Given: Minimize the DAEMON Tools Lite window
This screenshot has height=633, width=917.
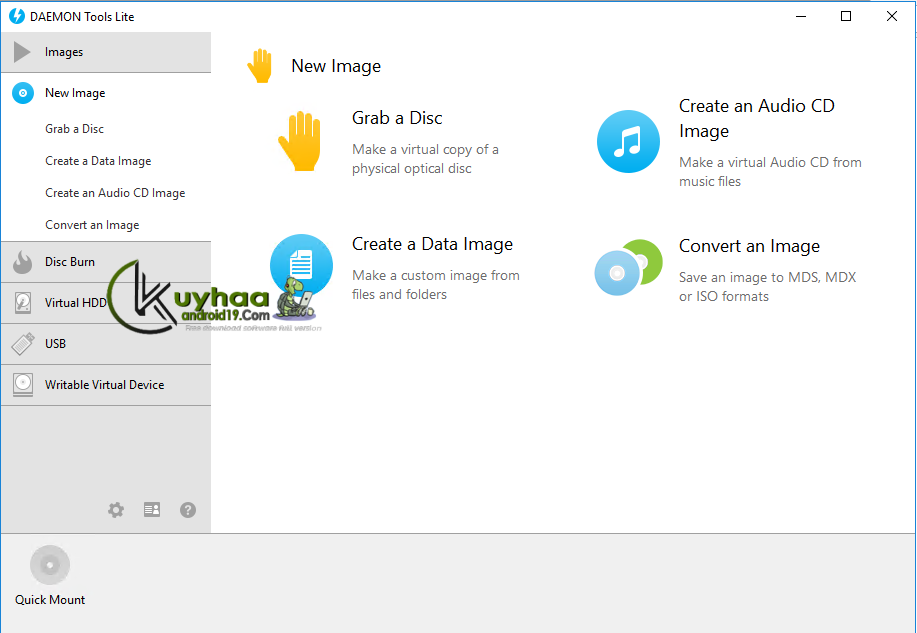Looking at the screenshot, I should (801, 16).
